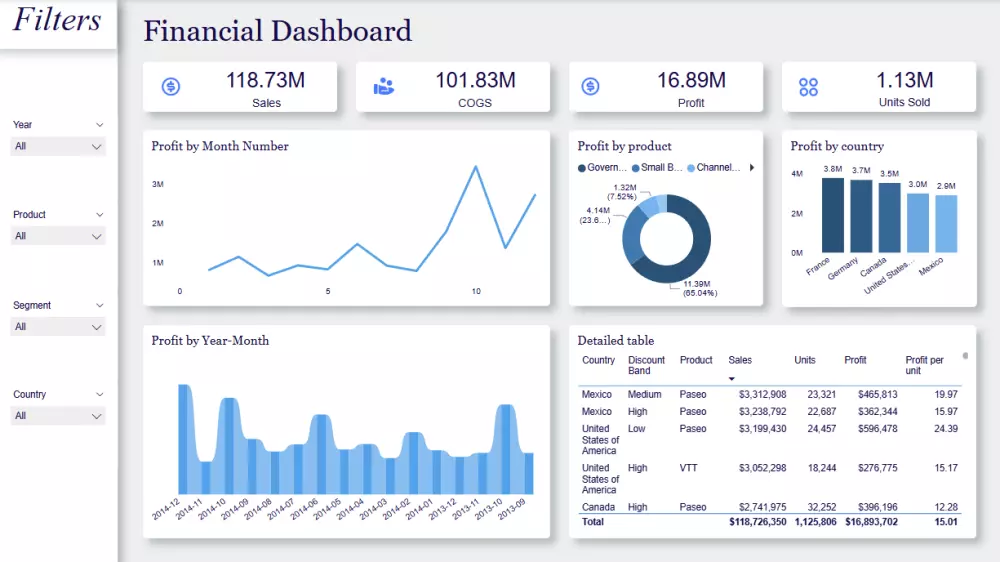Click the COGS card people icon
The width and height of the screenshot is (1000, 562).
[383, 86]
